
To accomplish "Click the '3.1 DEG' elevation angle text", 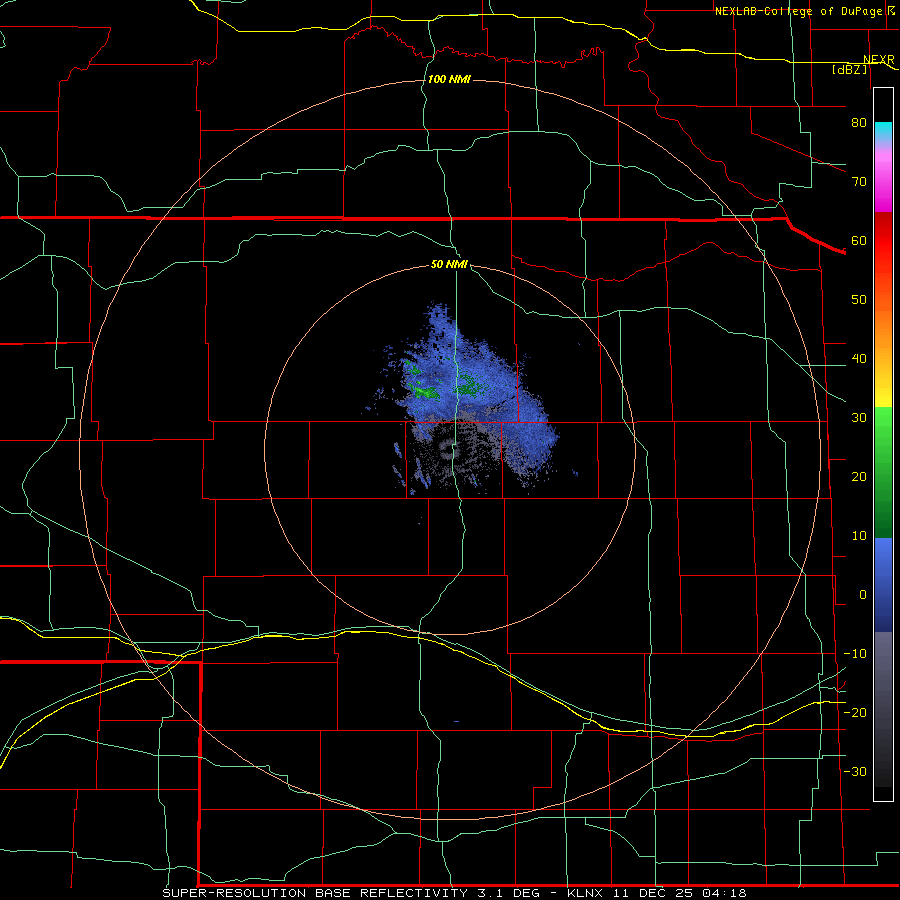I will pyautogui.click(x=509, y=893).
